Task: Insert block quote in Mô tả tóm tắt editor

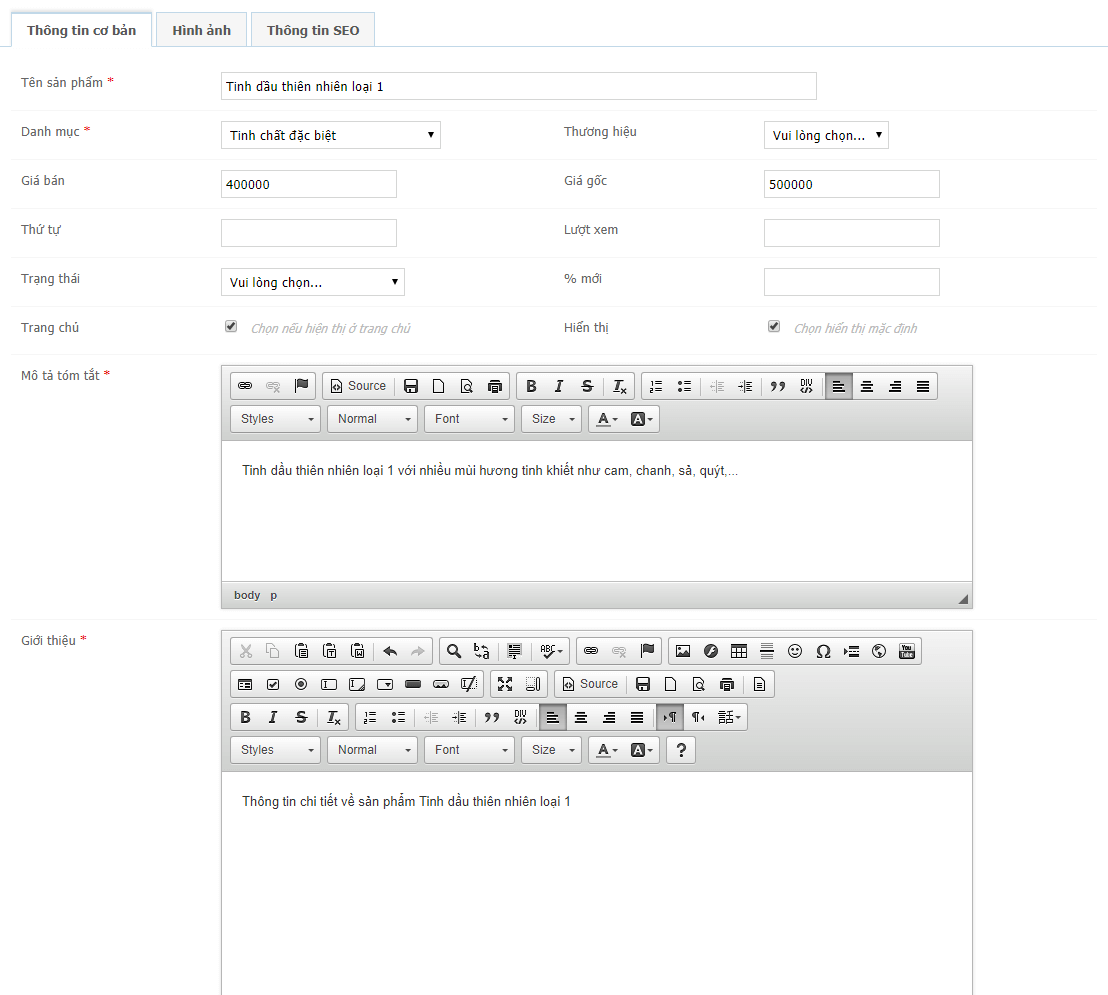Action: point(778,386)
